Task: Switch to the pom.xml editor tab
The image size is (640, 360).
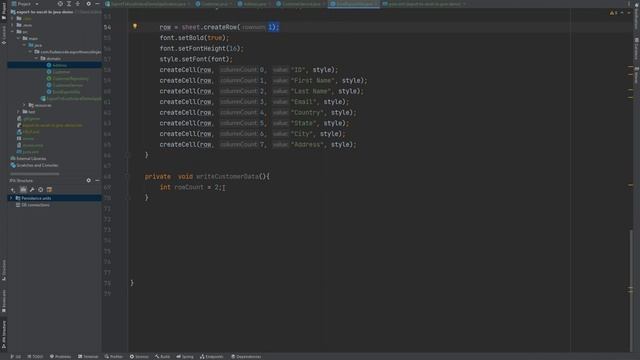Action: (424, 4)
